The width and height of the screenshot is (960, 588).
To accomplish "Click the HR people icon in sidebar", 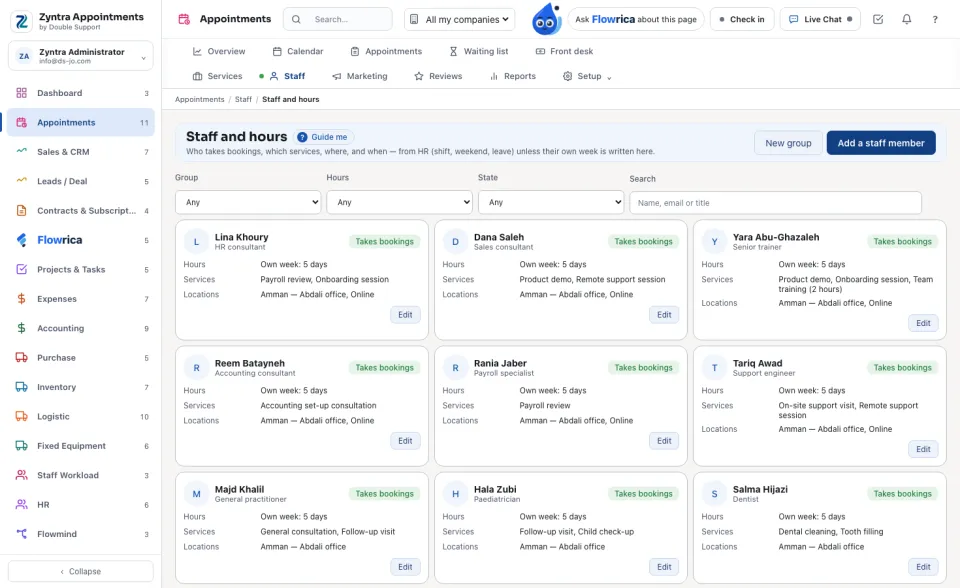I will point(21,505).
